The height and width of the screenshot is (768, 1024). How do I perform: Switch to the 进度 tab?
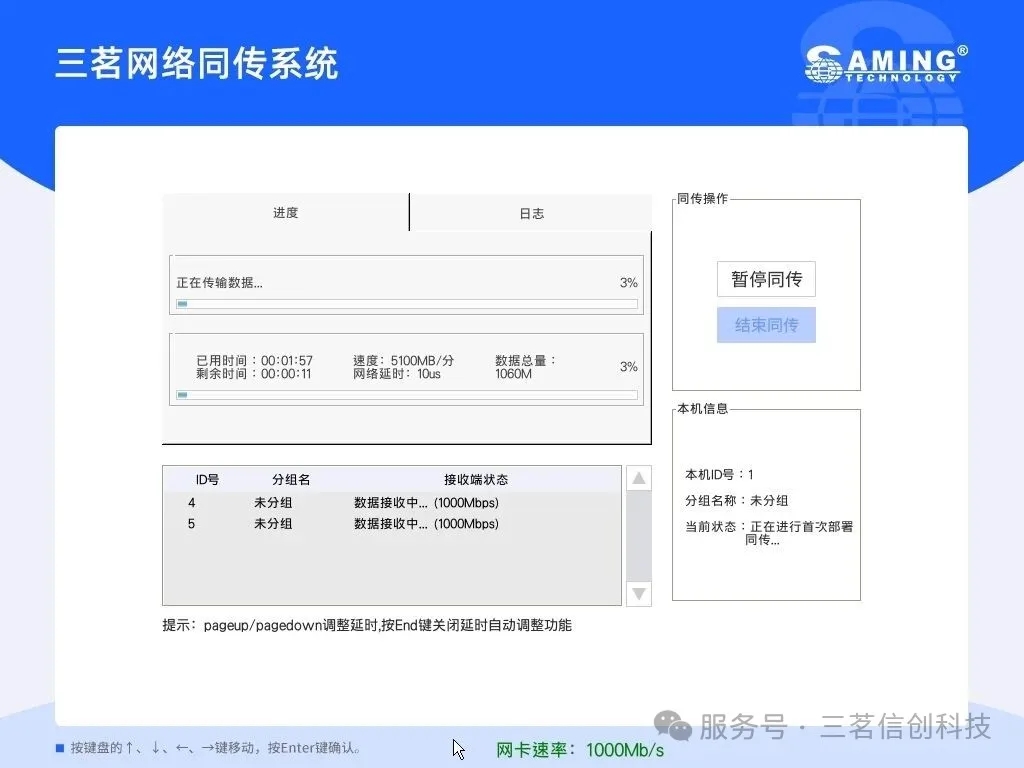286,213
